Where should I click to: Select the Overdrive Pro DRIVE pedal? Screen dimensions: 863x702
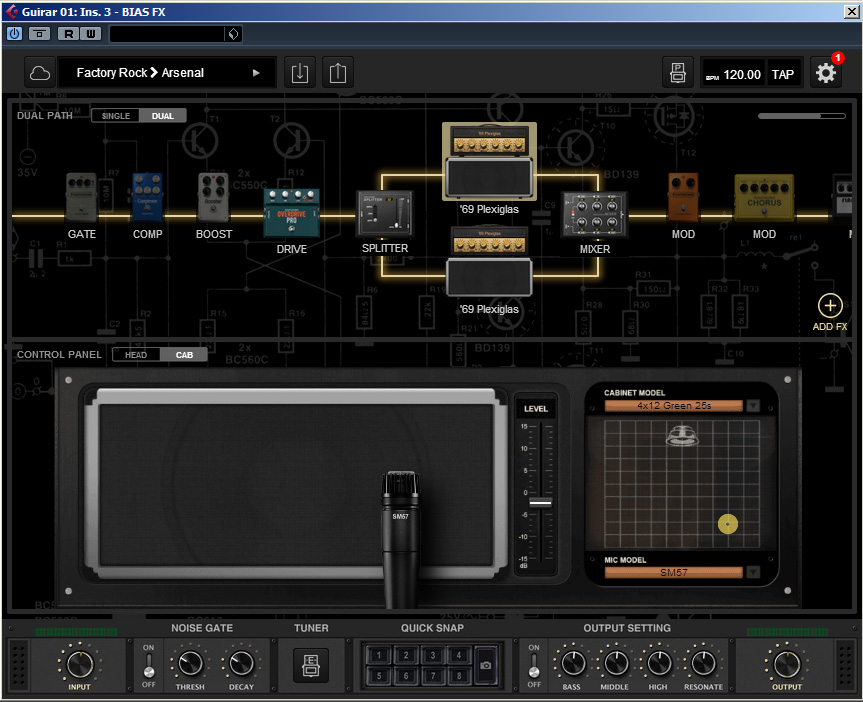(x=291, y=211)
